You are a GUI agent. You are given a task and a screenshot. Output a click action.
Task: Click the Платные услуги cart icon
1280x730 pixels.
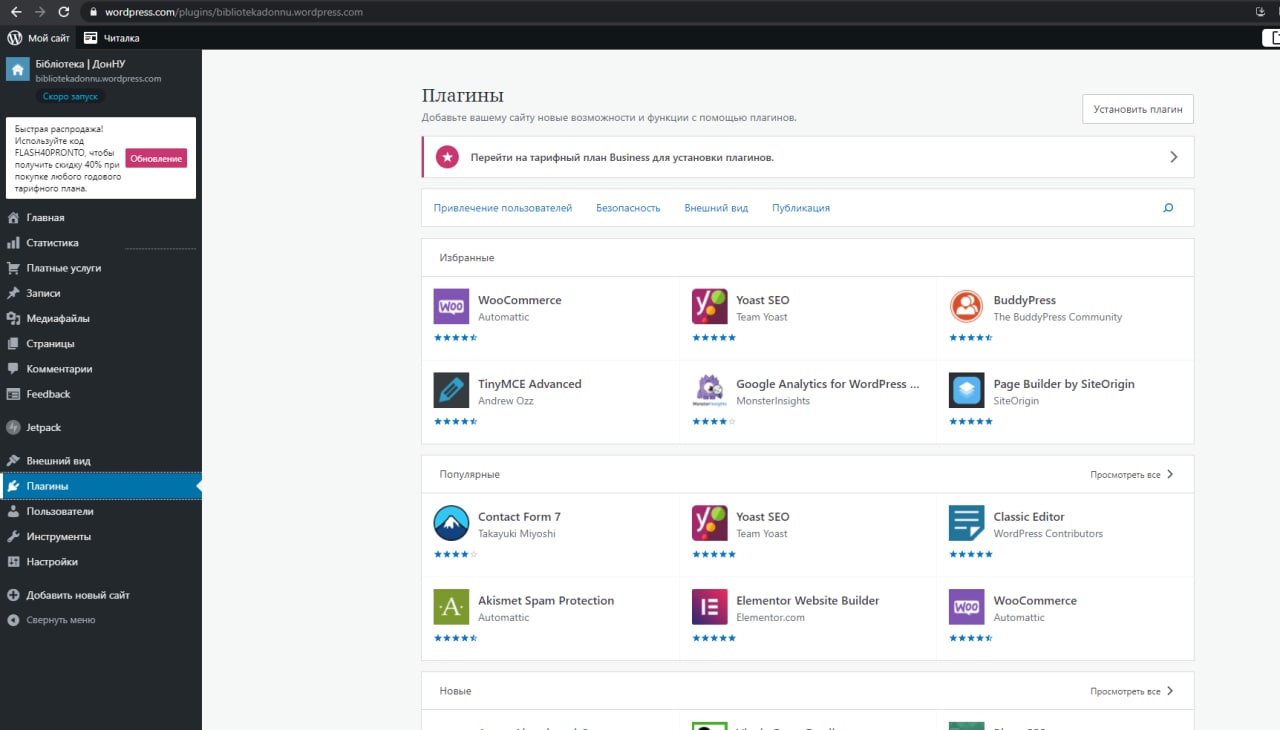[13, 268]
